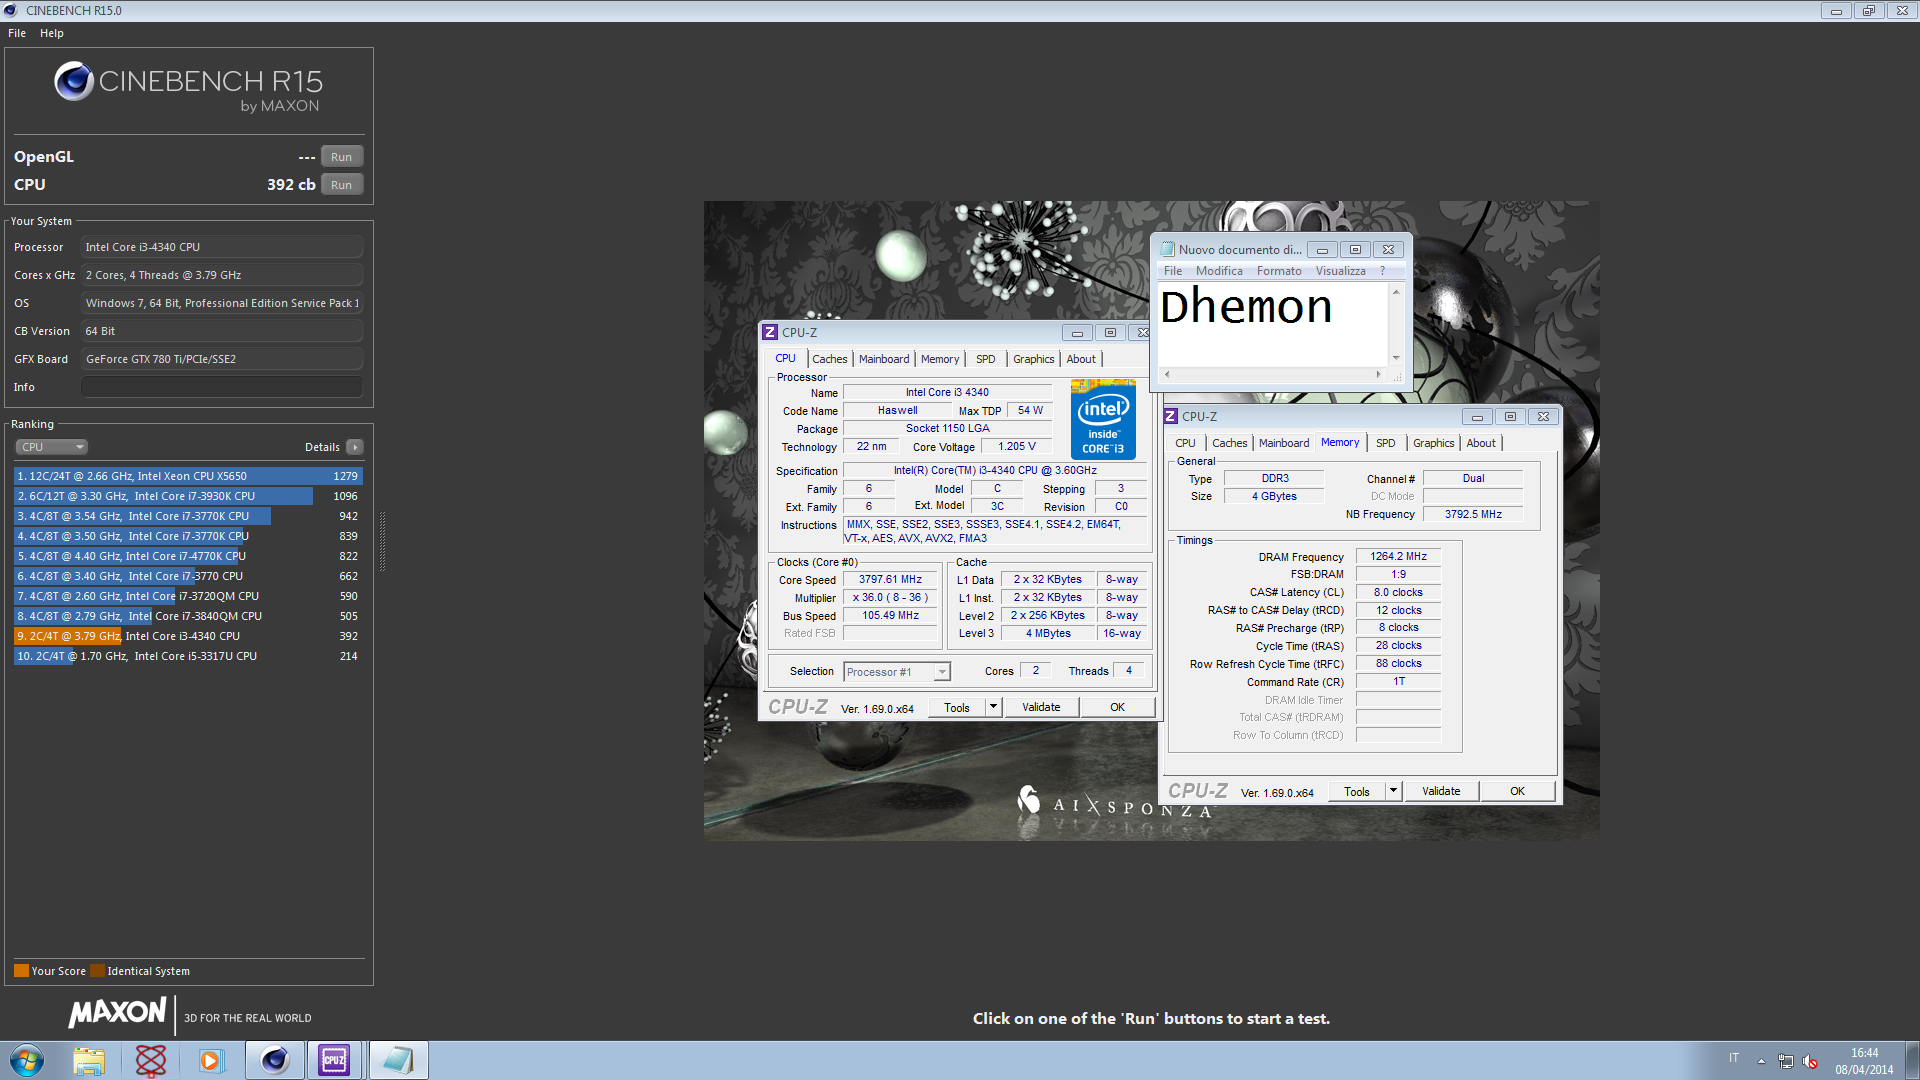1920x1080 pixels.
Task: Click the empty Info field under Your System
Action: (222, 387)
